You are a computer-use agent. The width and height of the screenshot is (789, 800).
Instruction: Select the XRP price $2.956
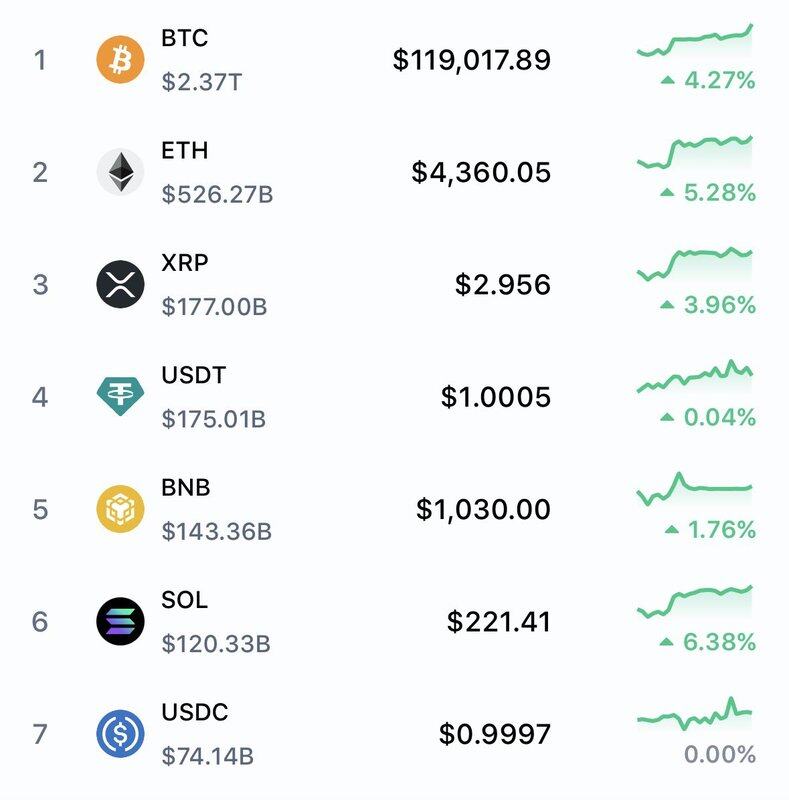point(502,284)
